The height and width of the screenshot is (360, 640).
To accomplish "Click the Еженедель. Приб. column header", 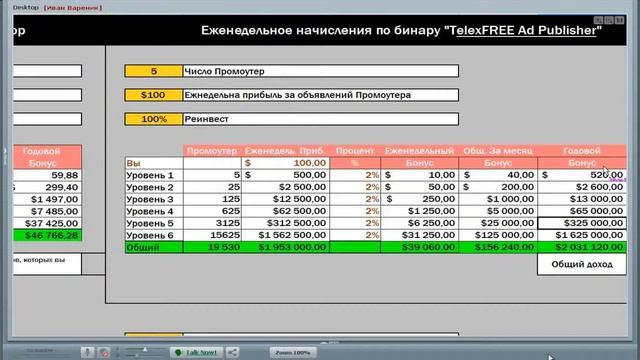I will [285, 151].
